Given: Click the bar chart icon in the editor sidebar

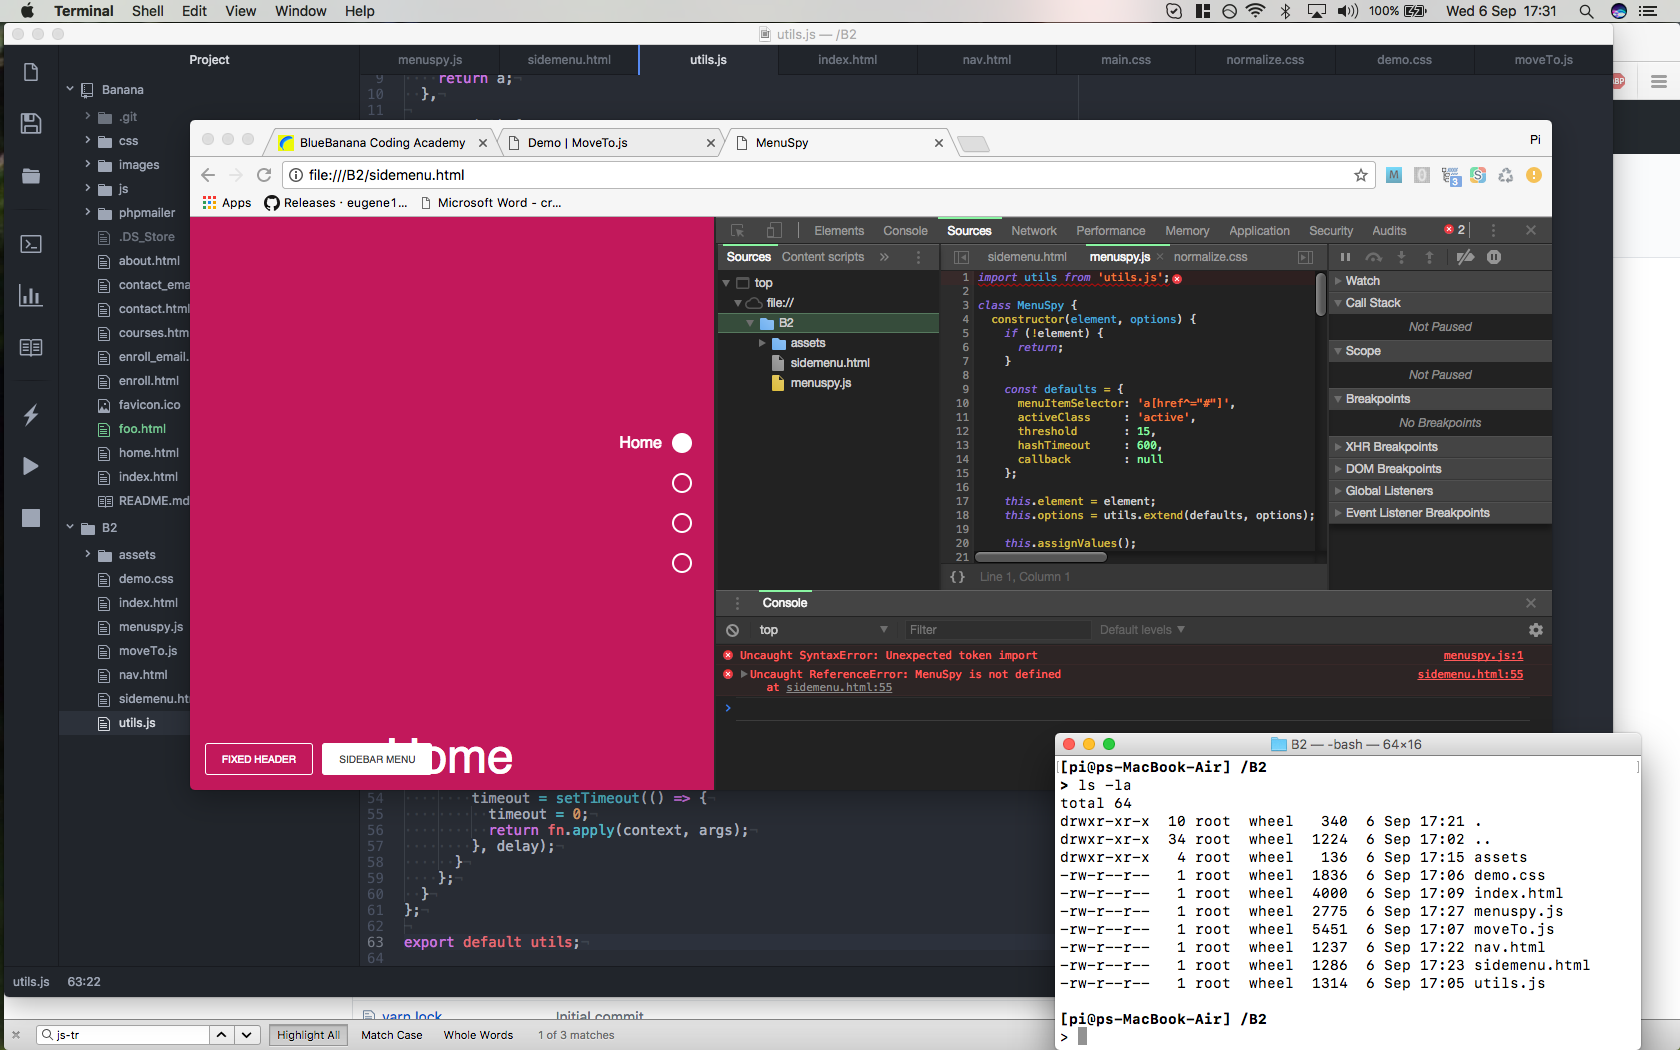Looking at the screenshot, I should (x=31, y=295).
